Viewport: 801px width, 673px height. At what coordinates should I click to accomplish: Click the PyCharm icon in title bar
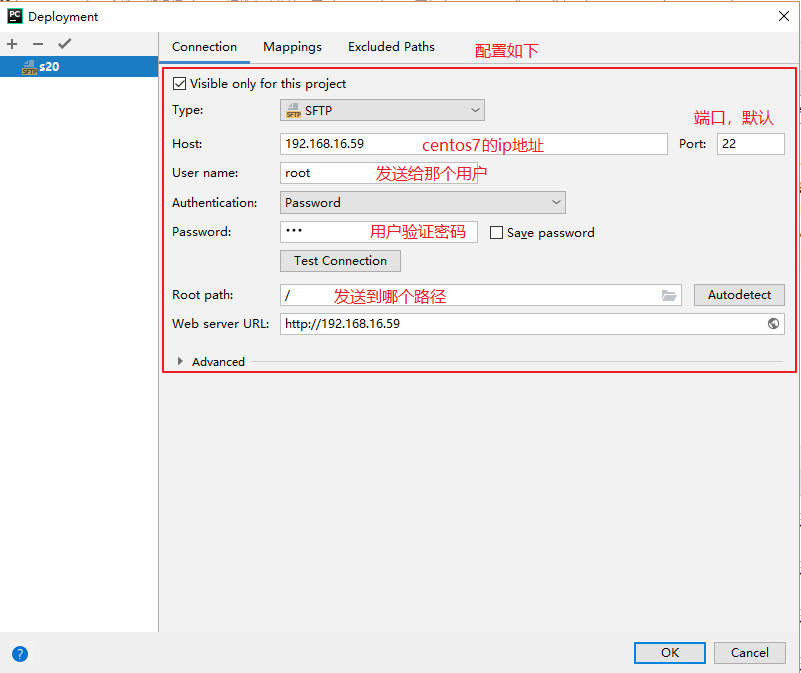[x=14, y=16]
